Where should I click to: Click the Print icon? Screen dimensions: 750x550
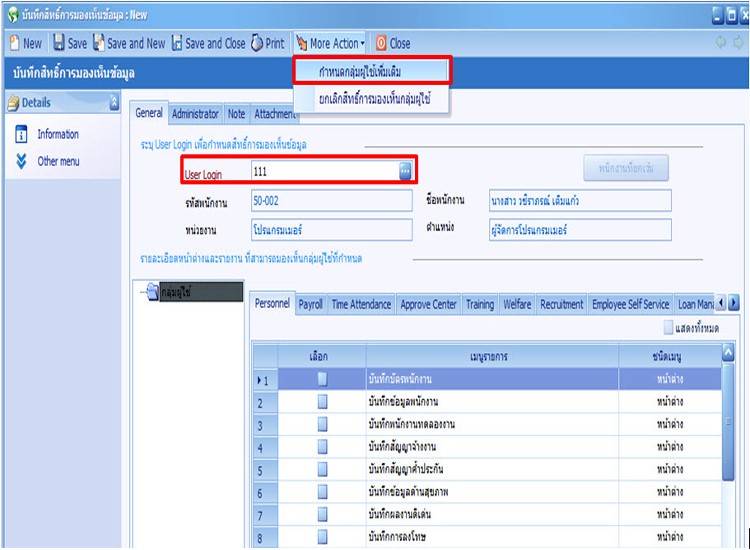[x=257, y=44]
